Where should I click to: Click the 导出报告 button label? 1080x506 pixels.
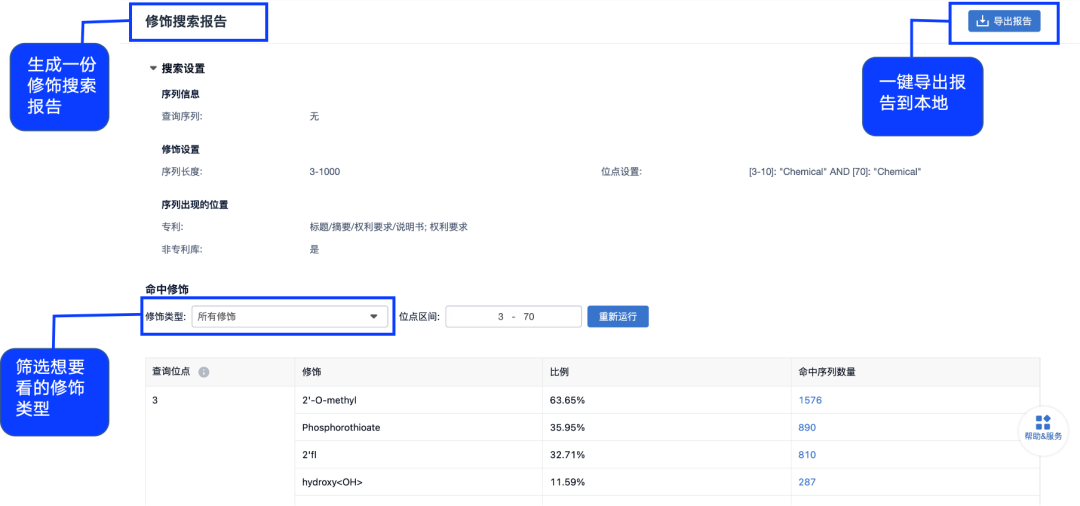(1012, 21)
